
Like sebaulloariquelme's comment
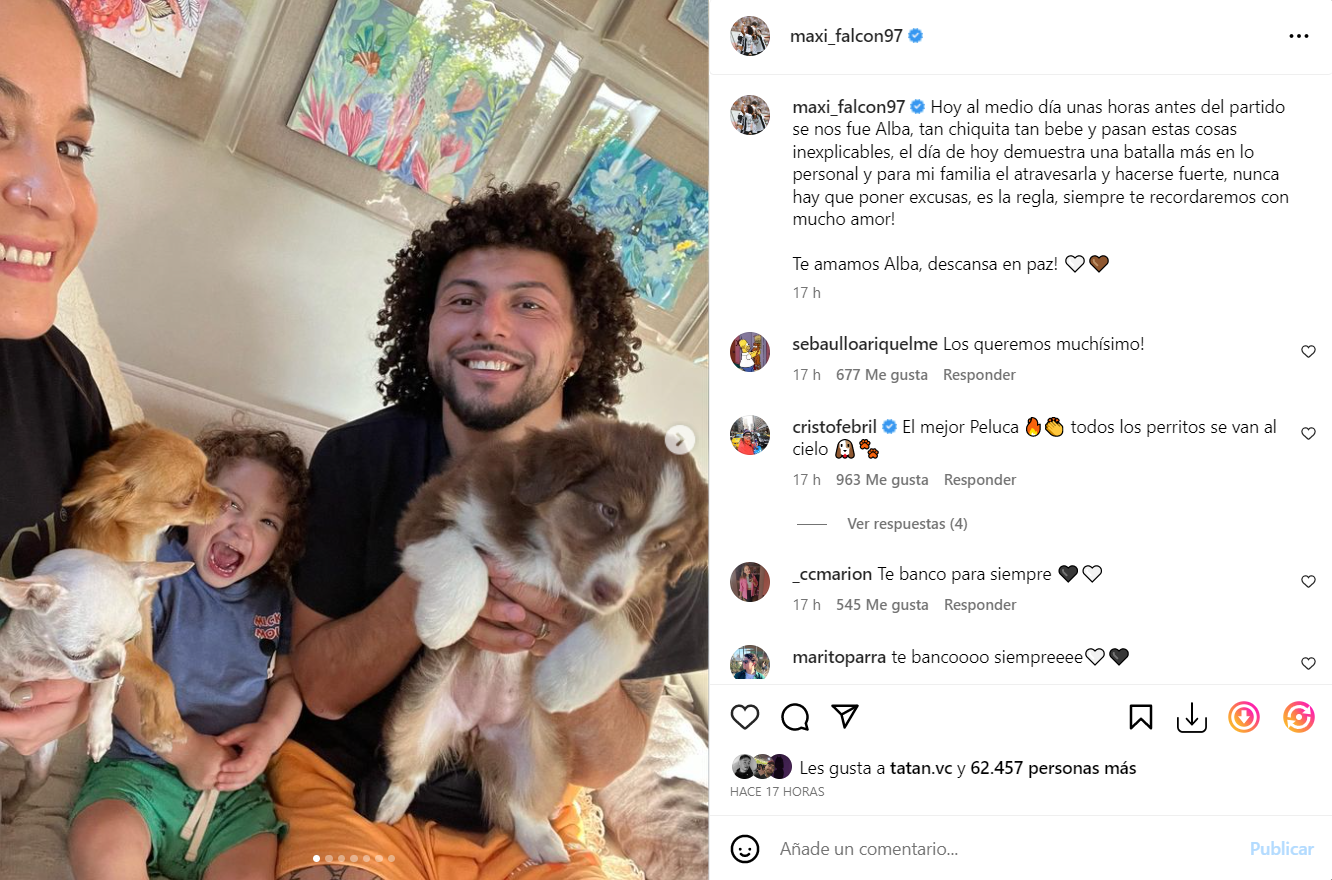coord(1308,352)
